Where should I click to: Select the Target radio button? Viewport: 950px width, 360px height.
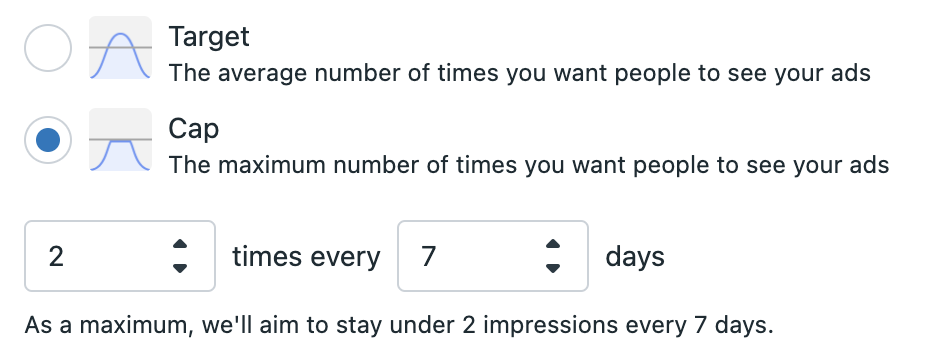tap(48, 48)
